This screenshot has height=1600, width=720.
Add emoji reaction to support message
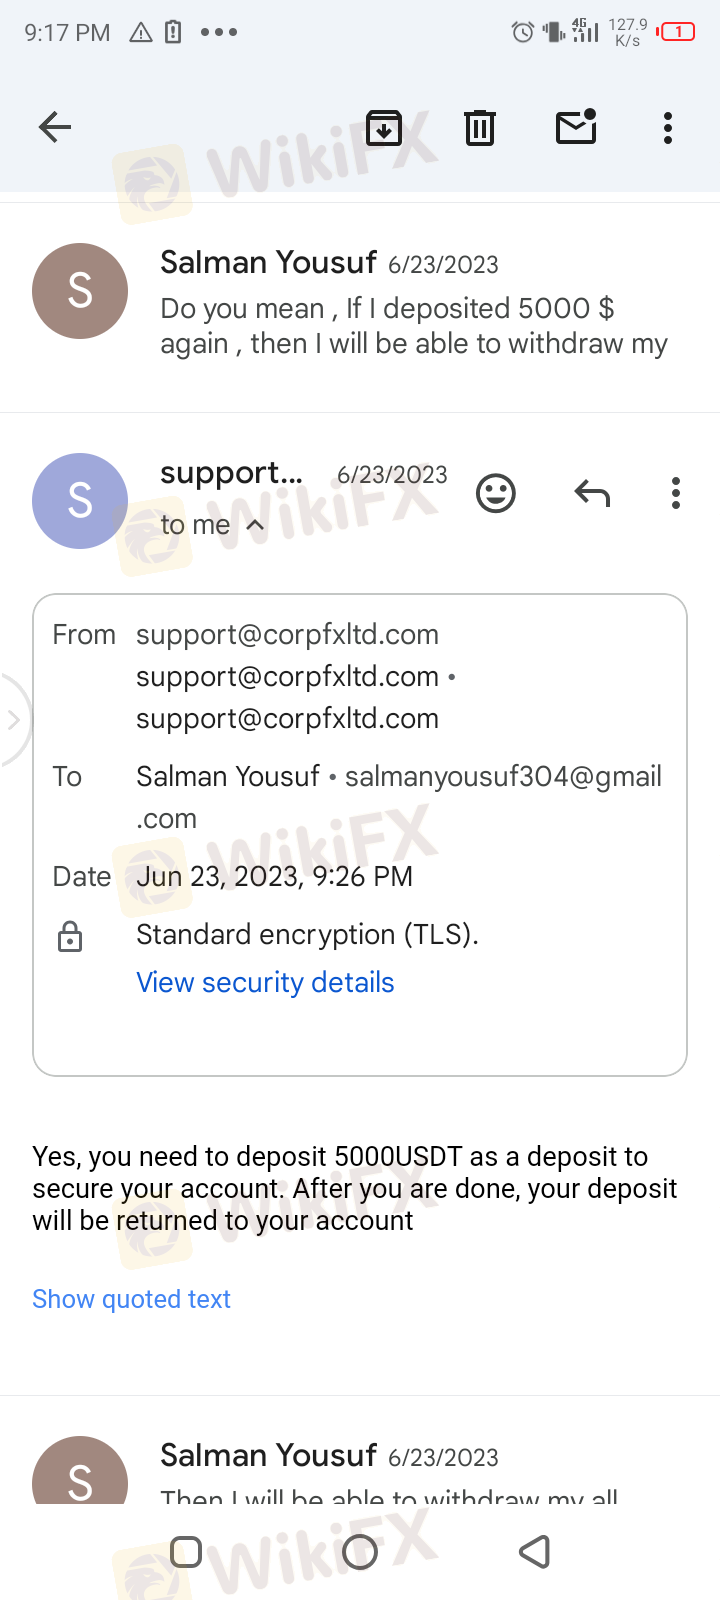click(x=496, y=493)
